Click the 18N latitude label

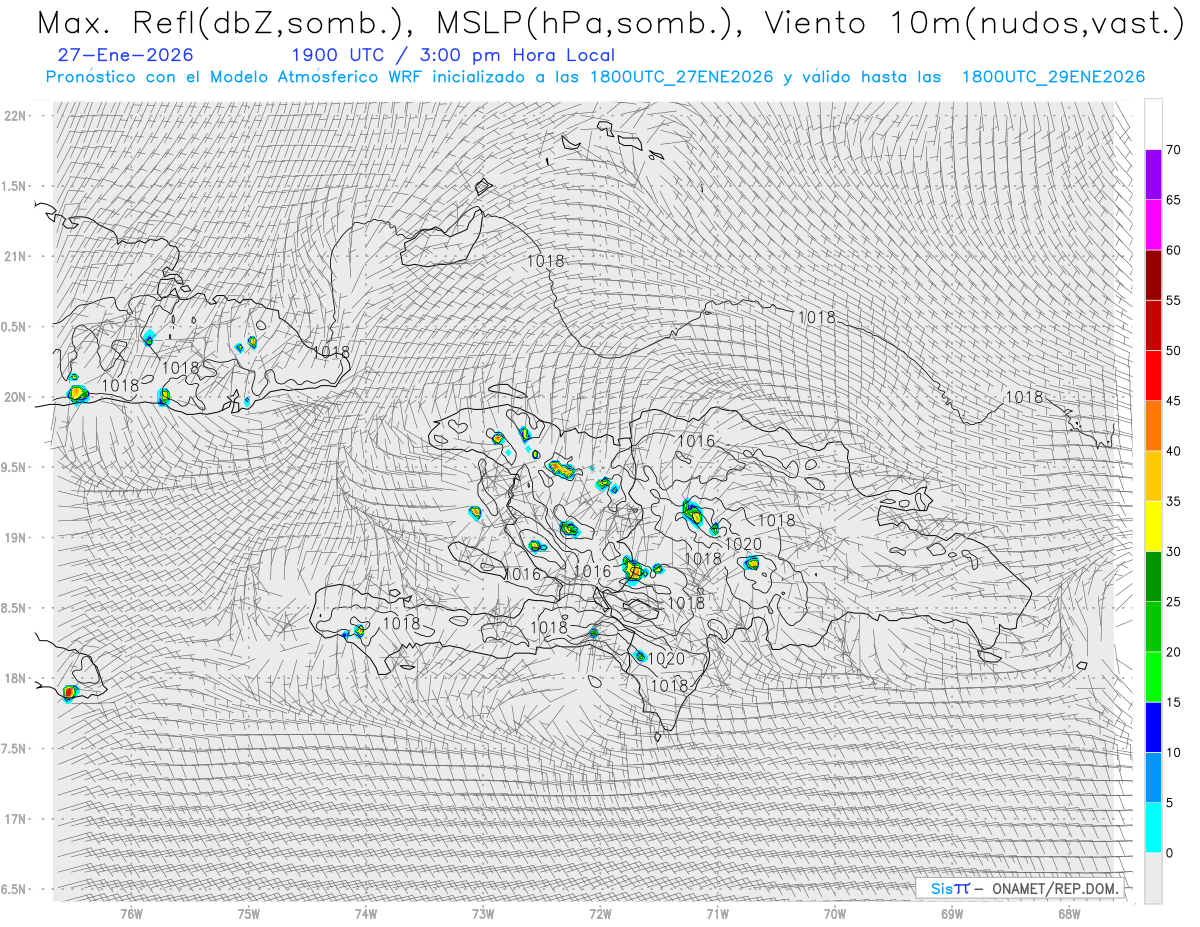(x=15, y=678)
